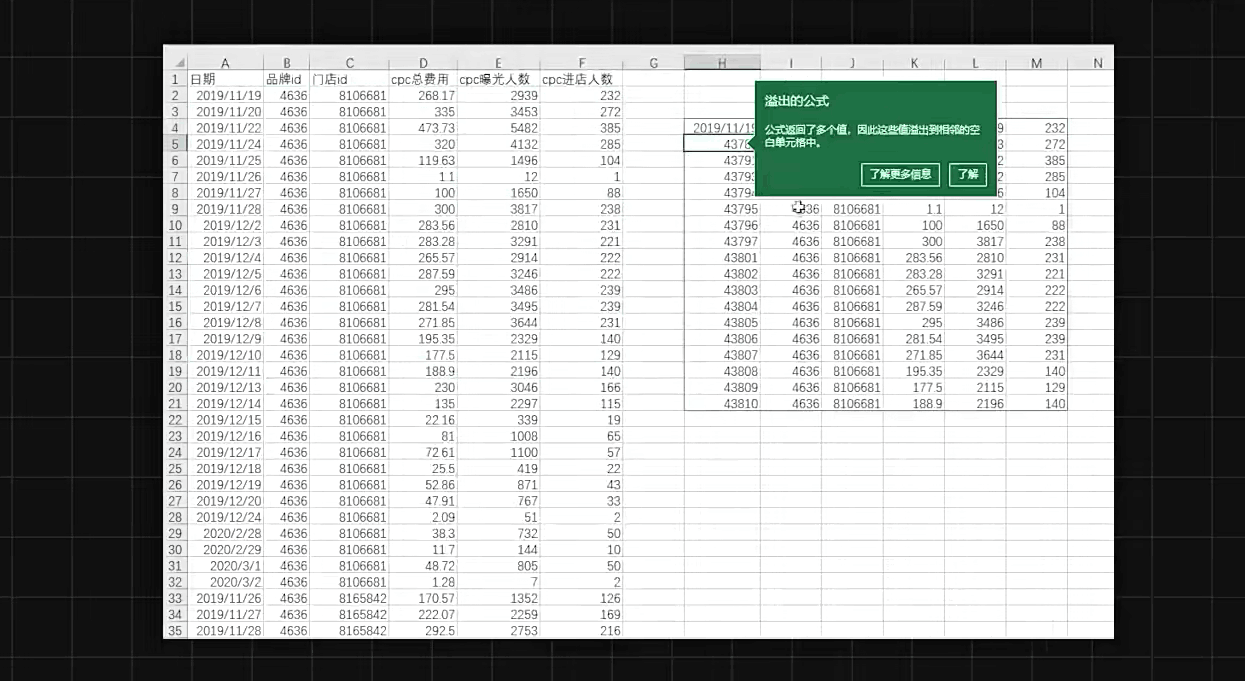Click column K cell showing 188.9
This screenshot has width=1245, height=681.
(x=914, y=403)
